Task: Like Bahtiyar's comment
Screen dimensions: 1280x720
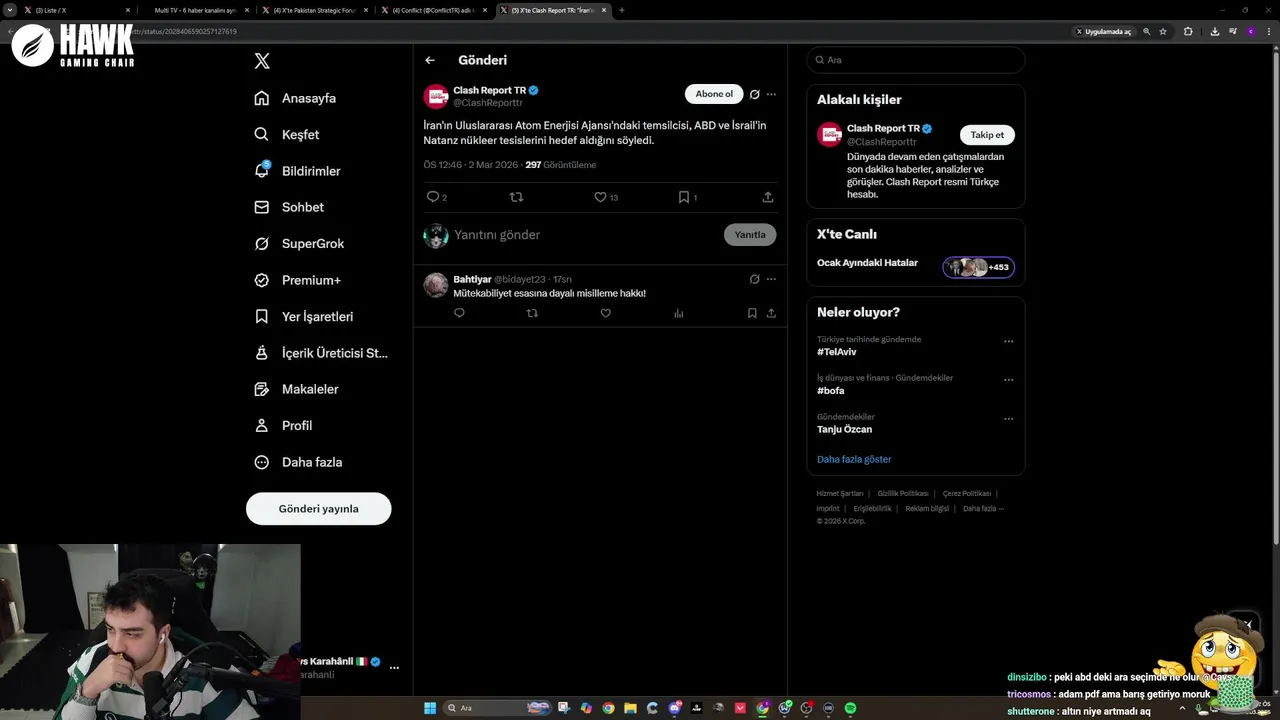Action: 605,313
